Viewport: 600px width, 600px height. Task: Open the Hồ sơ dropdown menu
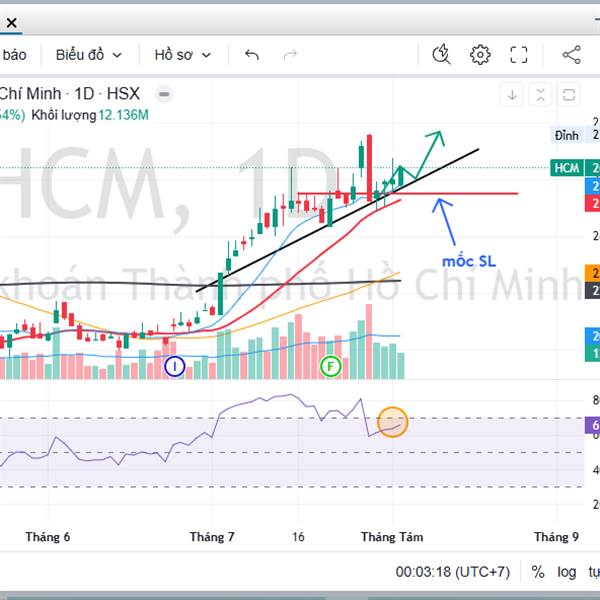183,55
